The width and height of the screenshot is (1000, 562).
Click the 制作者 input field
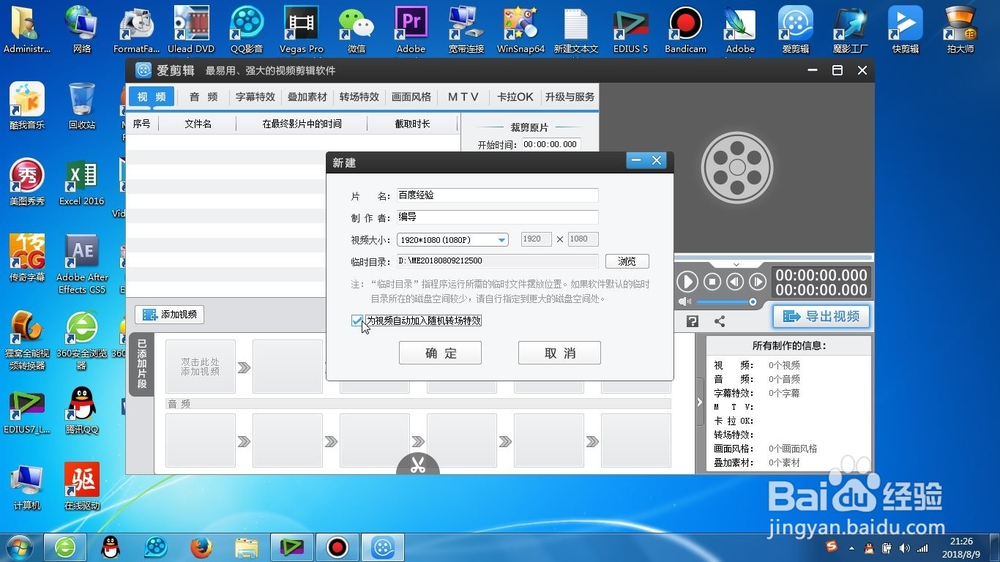coord(497,217)
